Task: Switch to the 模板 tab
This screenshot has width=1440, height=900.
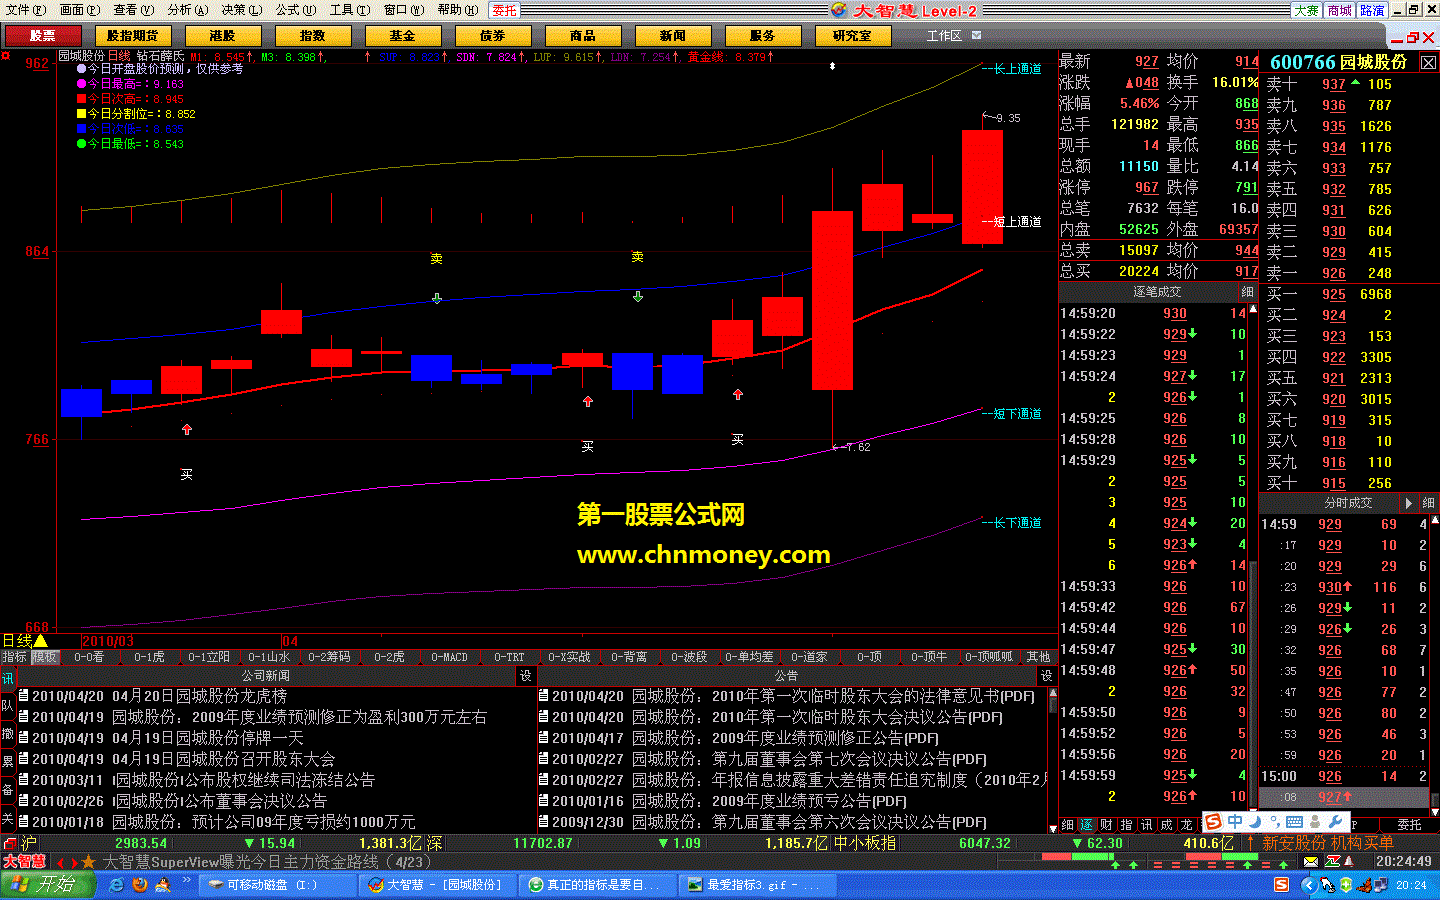Action: click(45, 657)
